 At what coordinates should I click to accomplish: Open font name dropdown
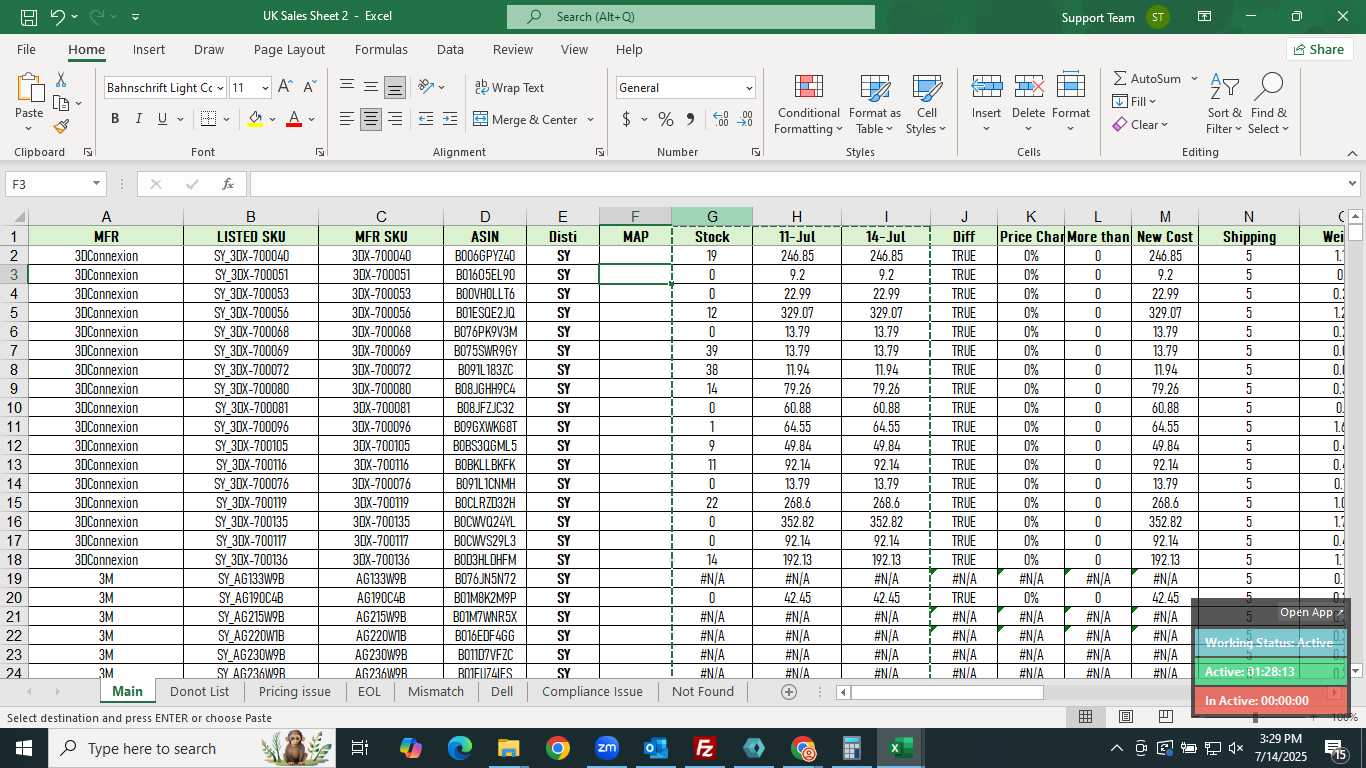pos(220,88)
